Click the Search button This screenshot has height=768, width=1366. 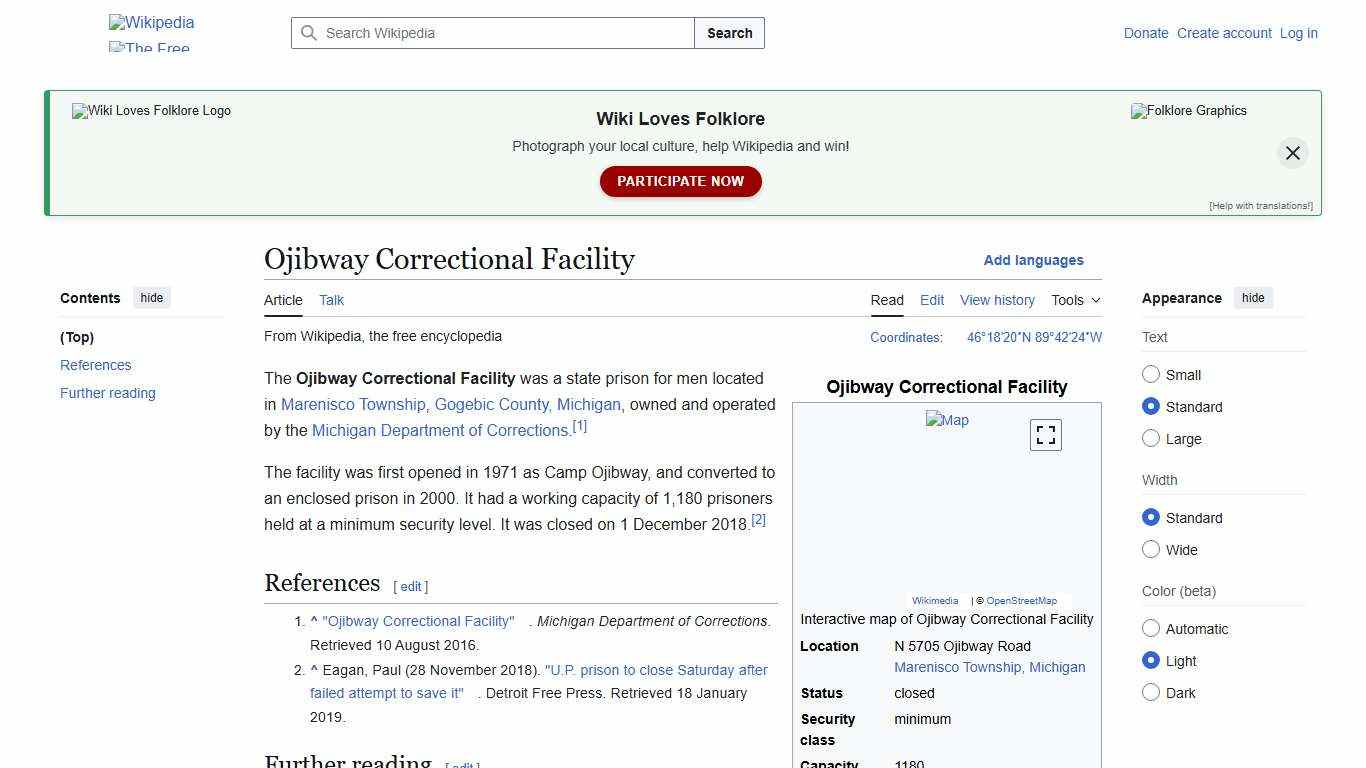click(x=729, y=33)
